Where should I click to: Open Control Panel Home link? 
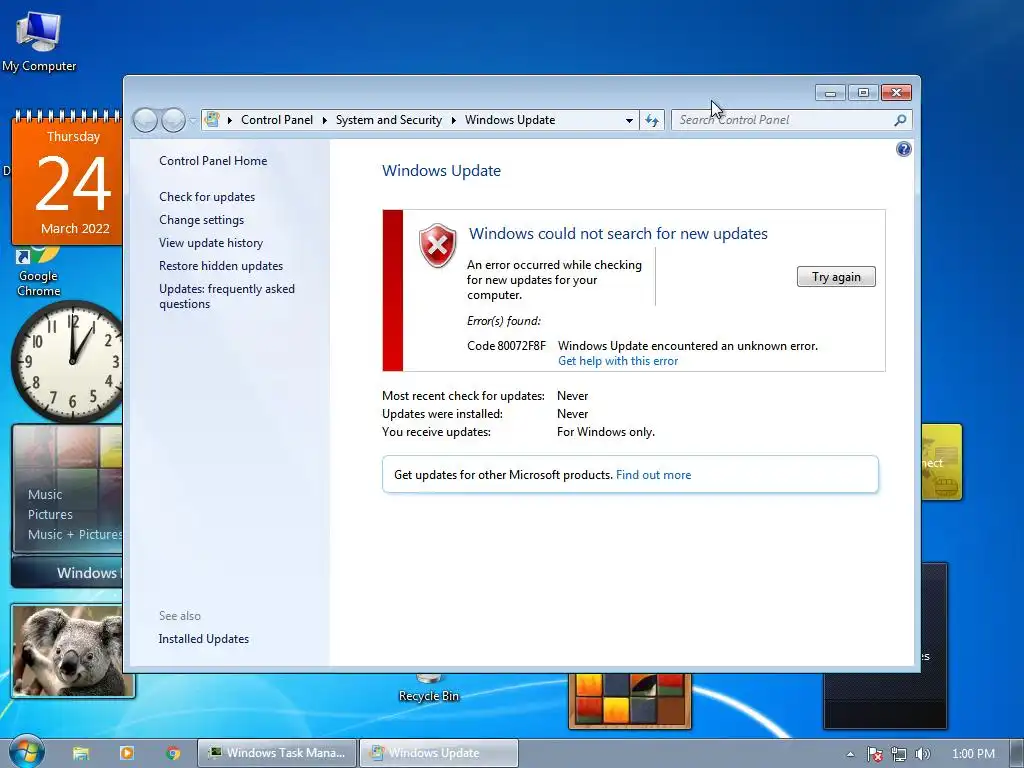(213, 161)
